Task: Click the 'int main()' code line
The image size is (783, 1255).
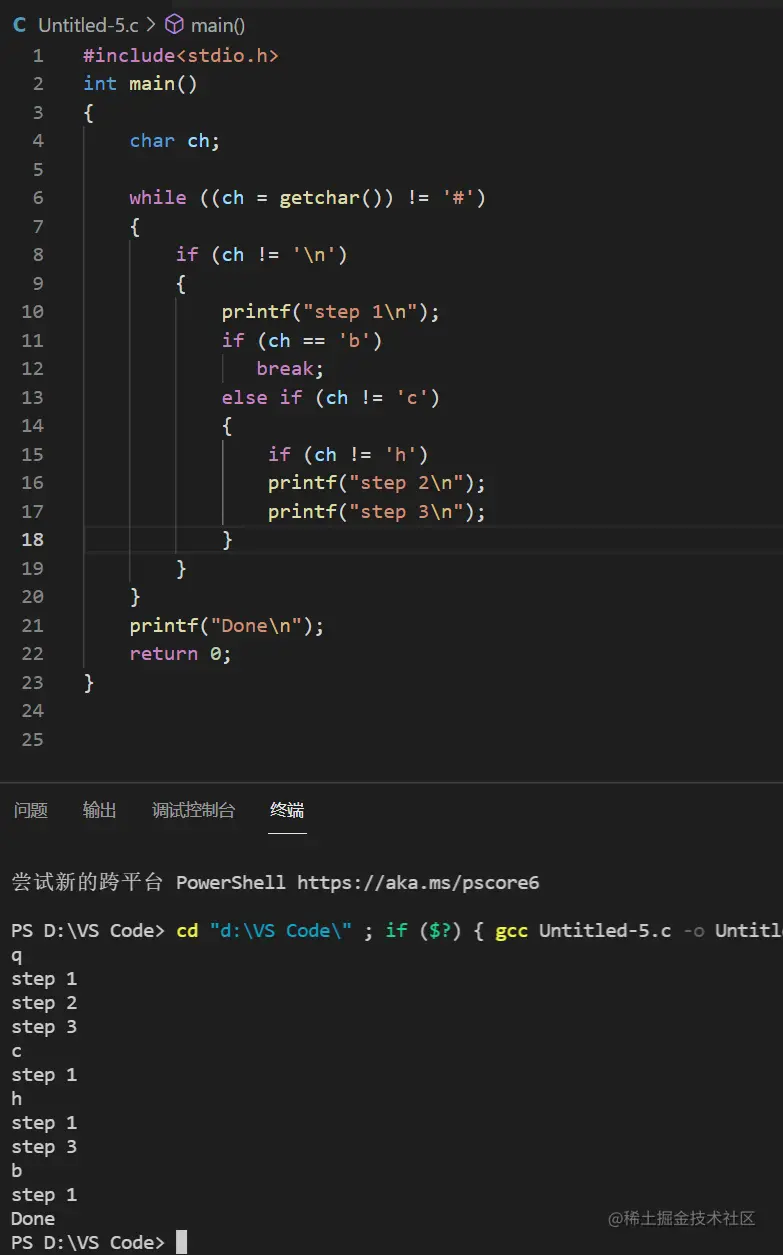Action: tap(140, 84)
